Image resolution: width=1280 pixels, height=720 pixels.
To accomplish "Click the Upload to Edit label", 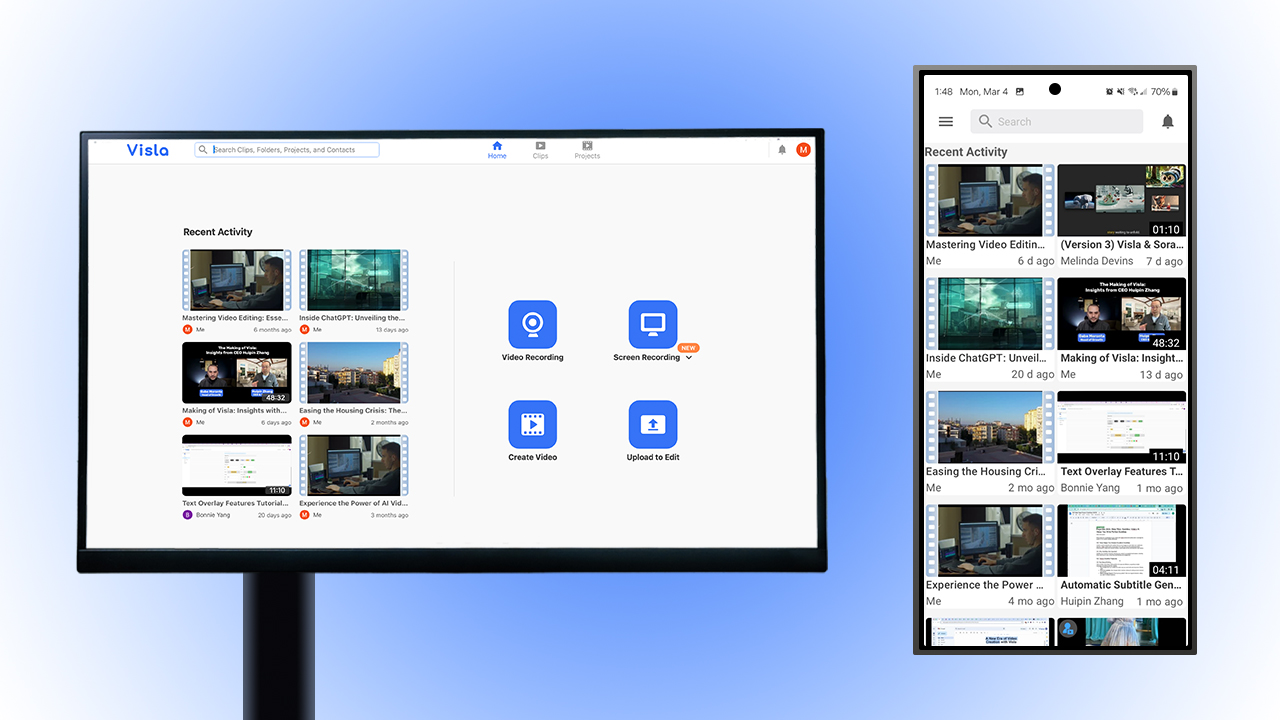I will 653,457.
